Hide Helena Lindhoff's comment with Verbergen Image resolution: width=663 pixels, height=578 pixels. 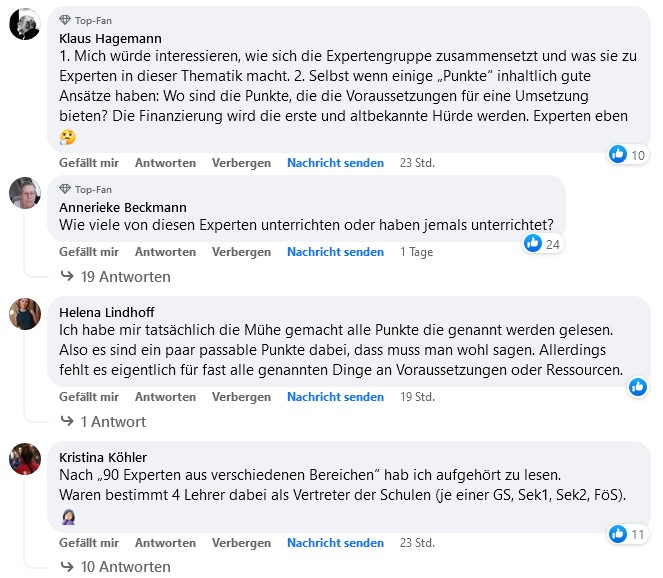pyautogui.click(x=241, y=397)
